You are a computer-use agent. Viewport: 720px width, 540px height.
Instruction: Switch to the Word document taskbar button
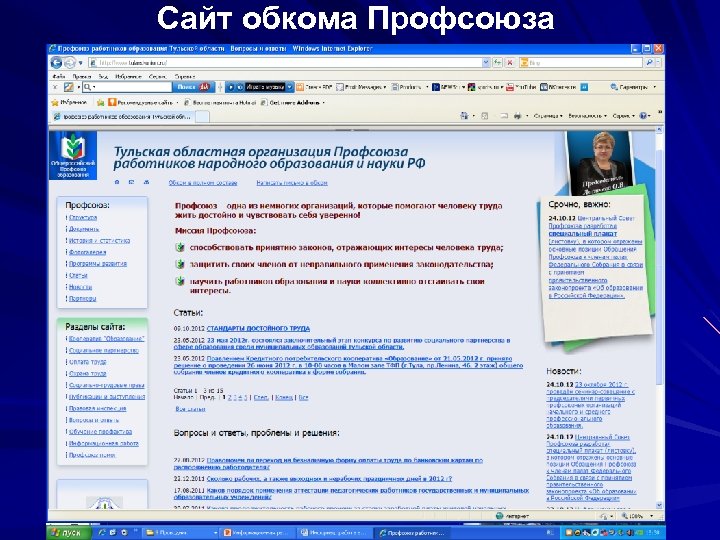[x=335, y=533]
